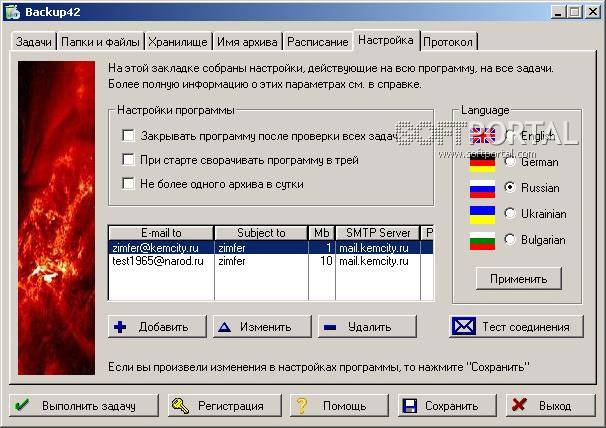Select the Настройка tab
This screenshot has width=606, height=428.
386,40
